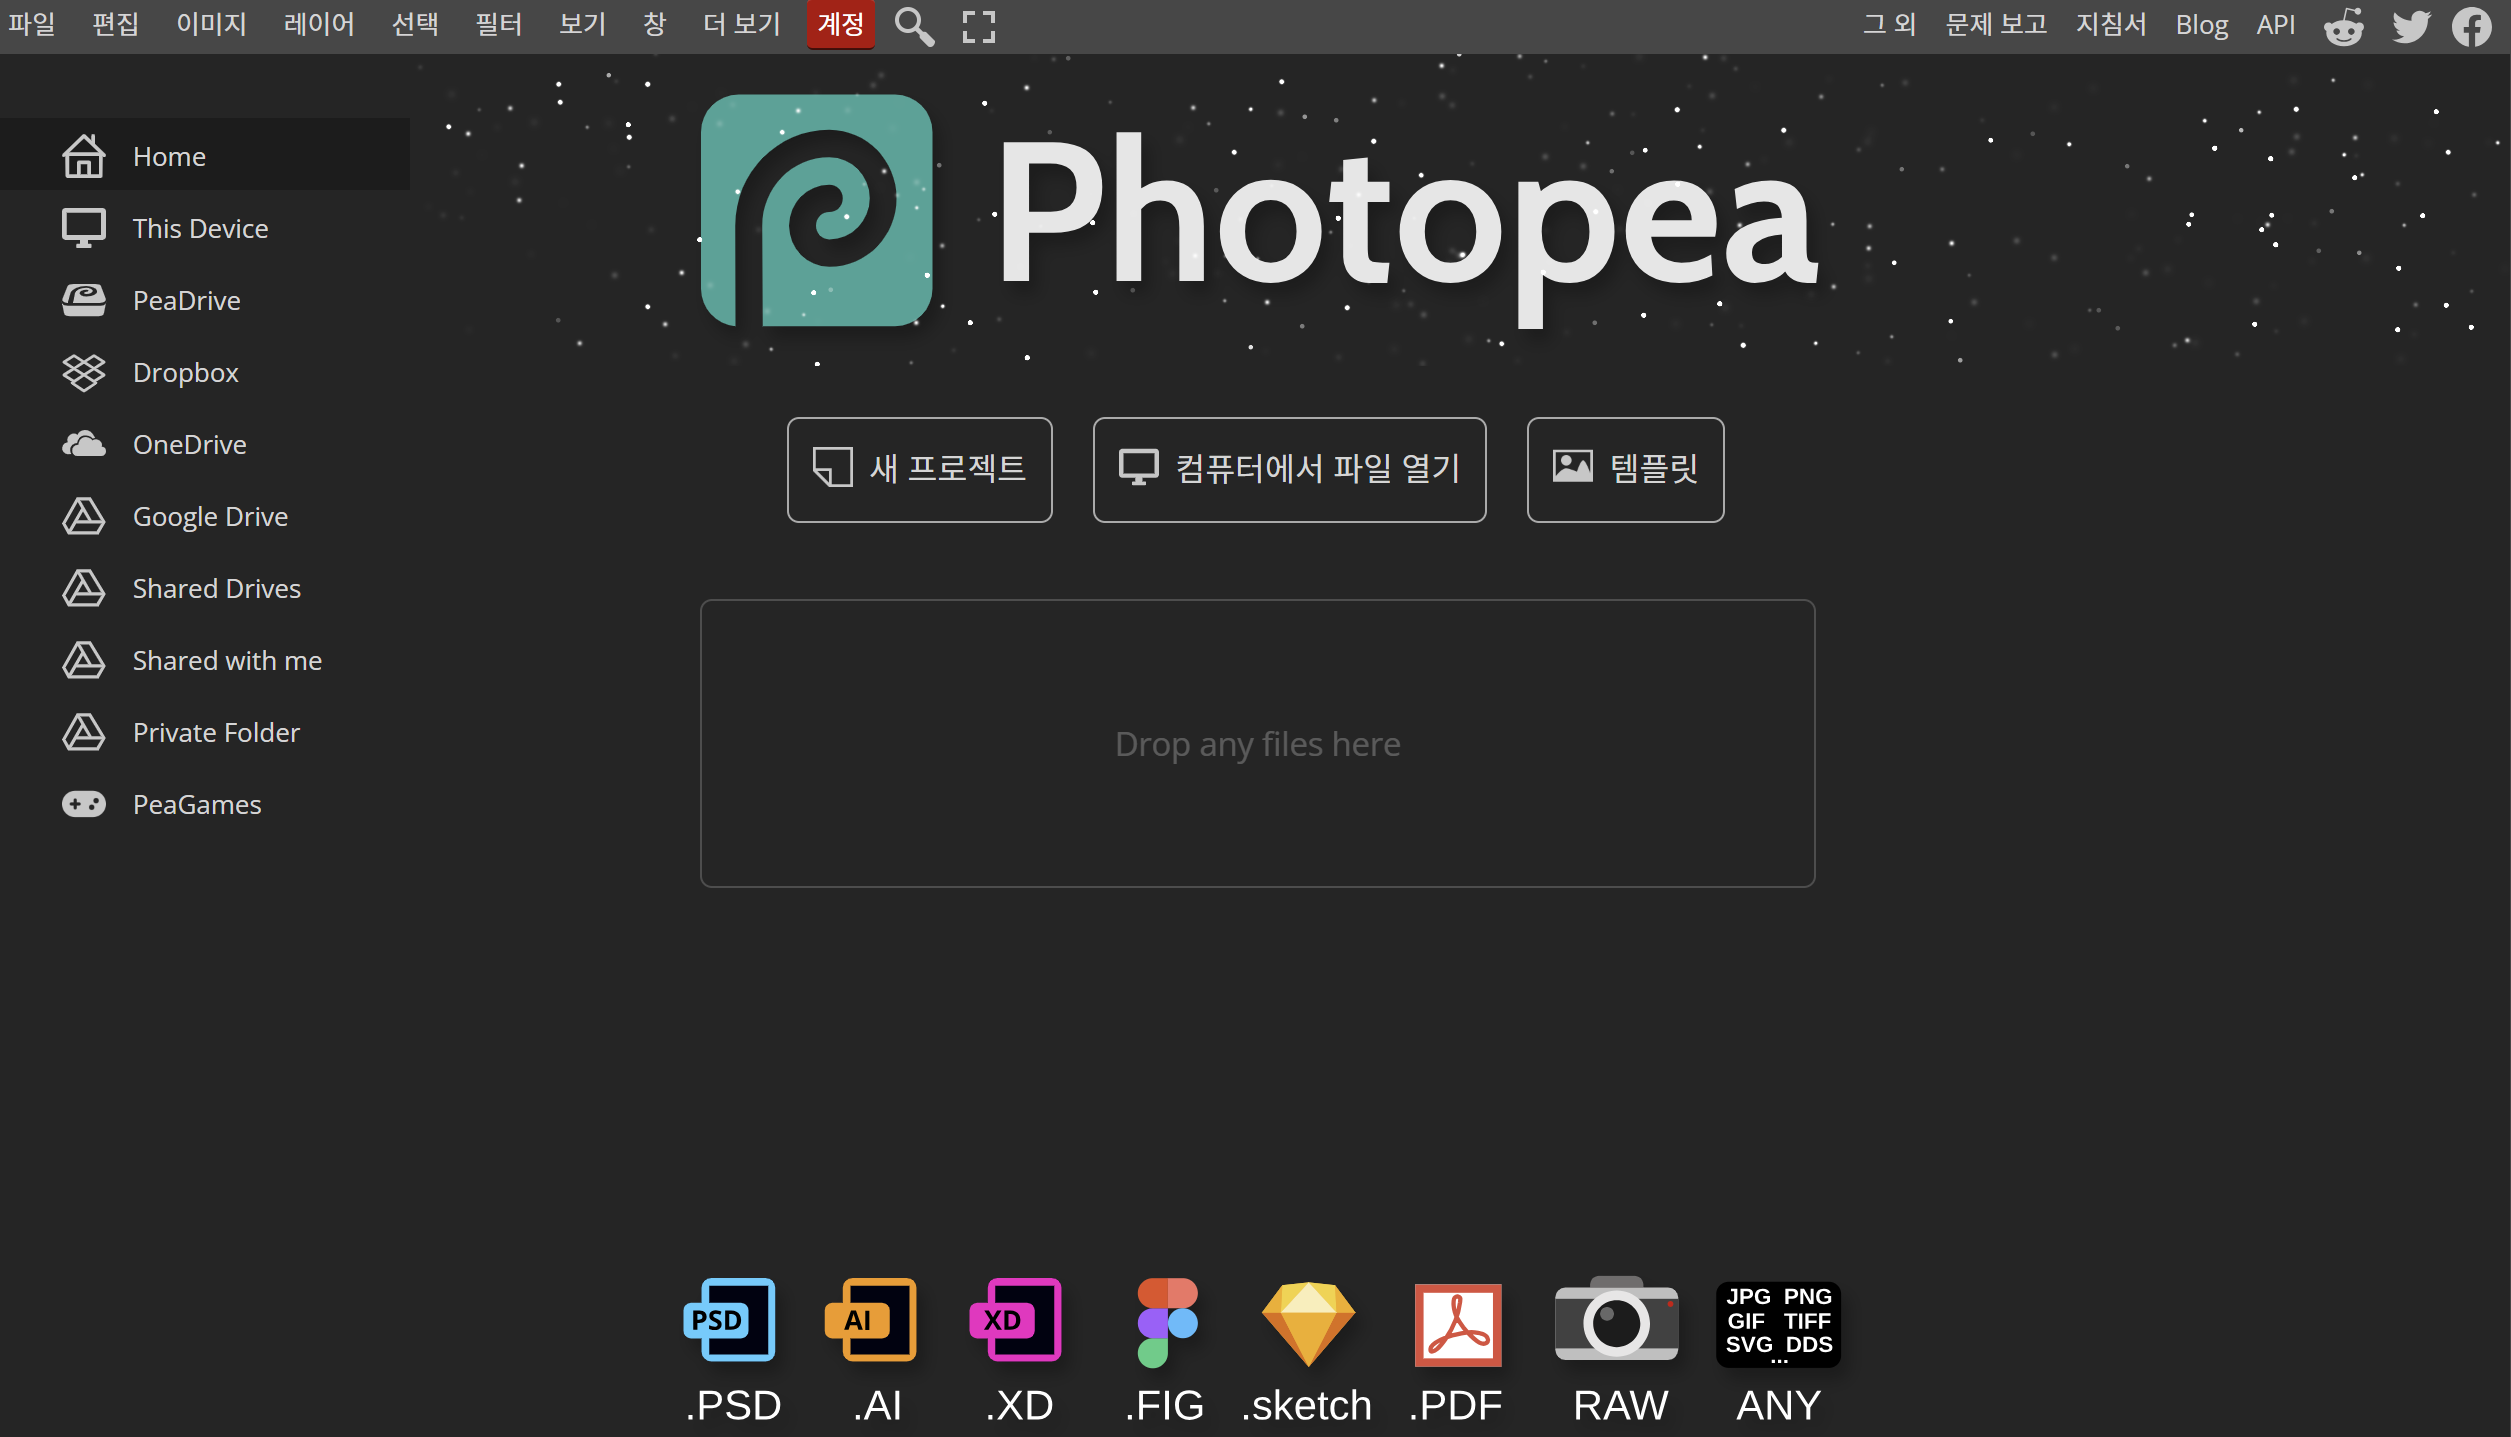Select the .AI Illustrator format icon

[871, 1322]
